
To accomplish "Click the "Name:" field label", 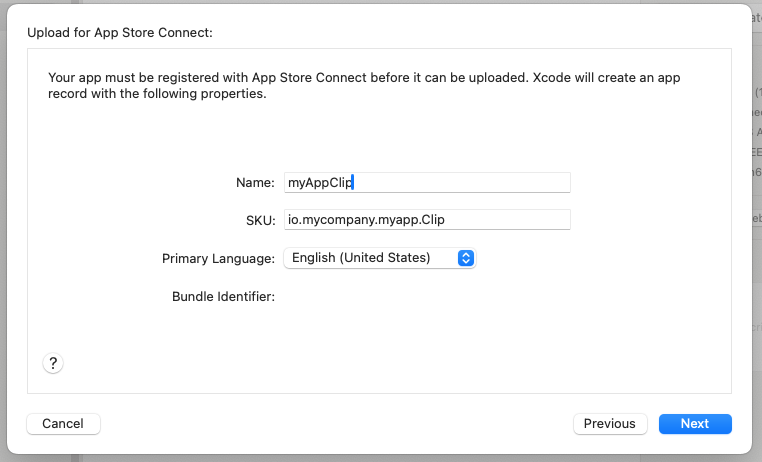I will (255, 182).
